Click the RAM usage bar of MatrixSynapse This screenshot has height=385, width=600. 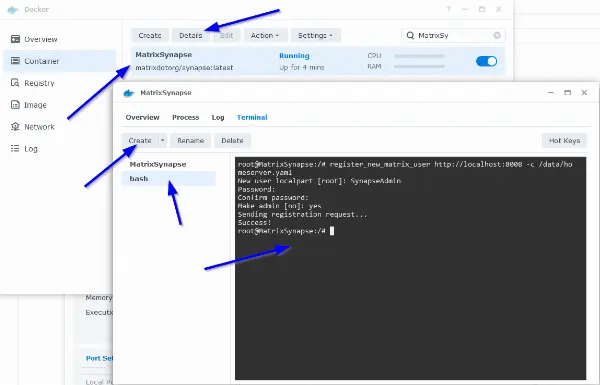[x=419, y=67]
